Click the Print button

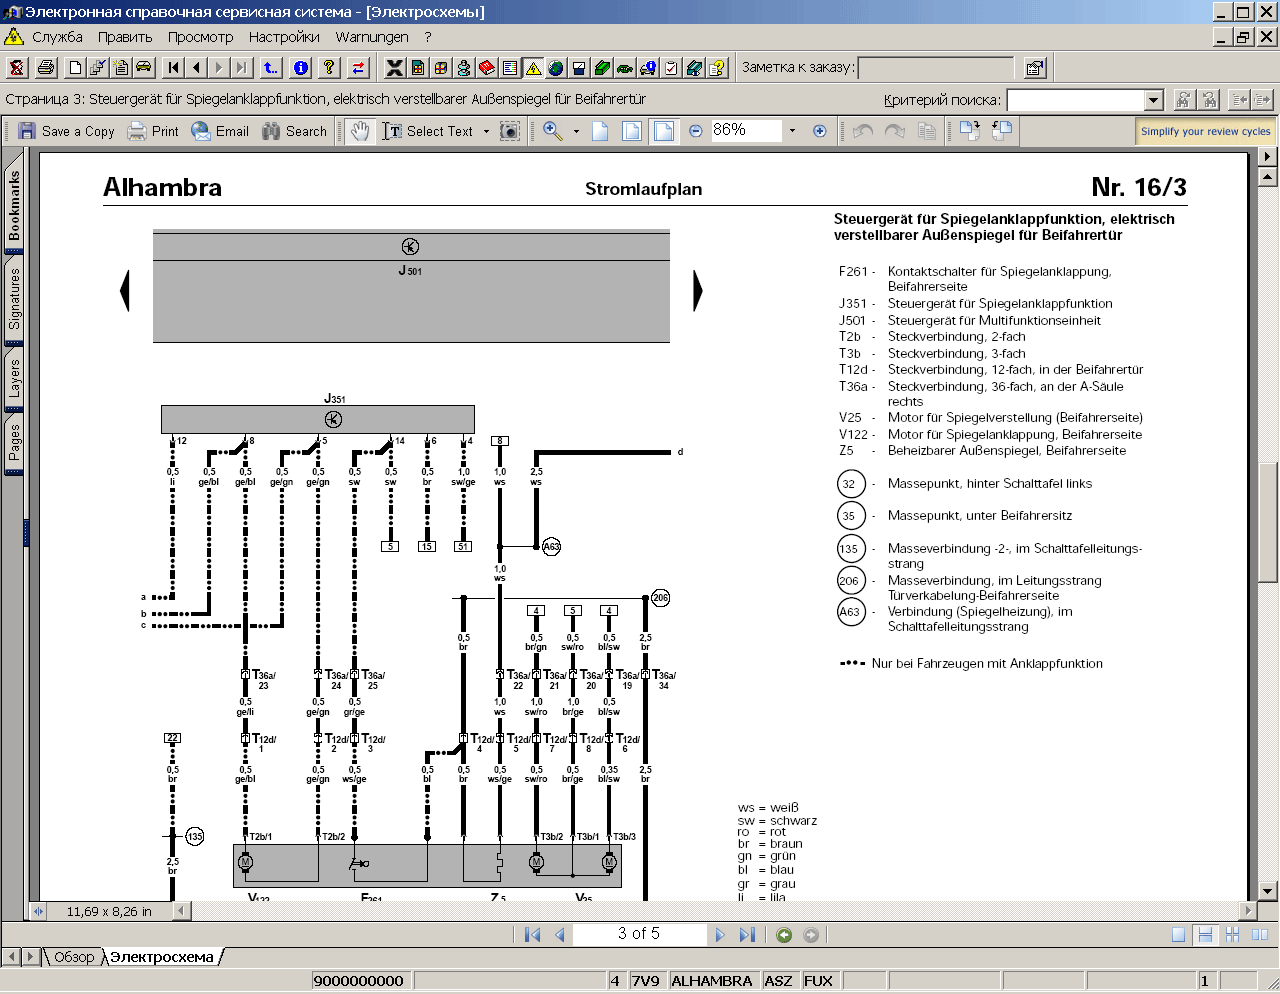pyautogui.click(x=153, y=131)
